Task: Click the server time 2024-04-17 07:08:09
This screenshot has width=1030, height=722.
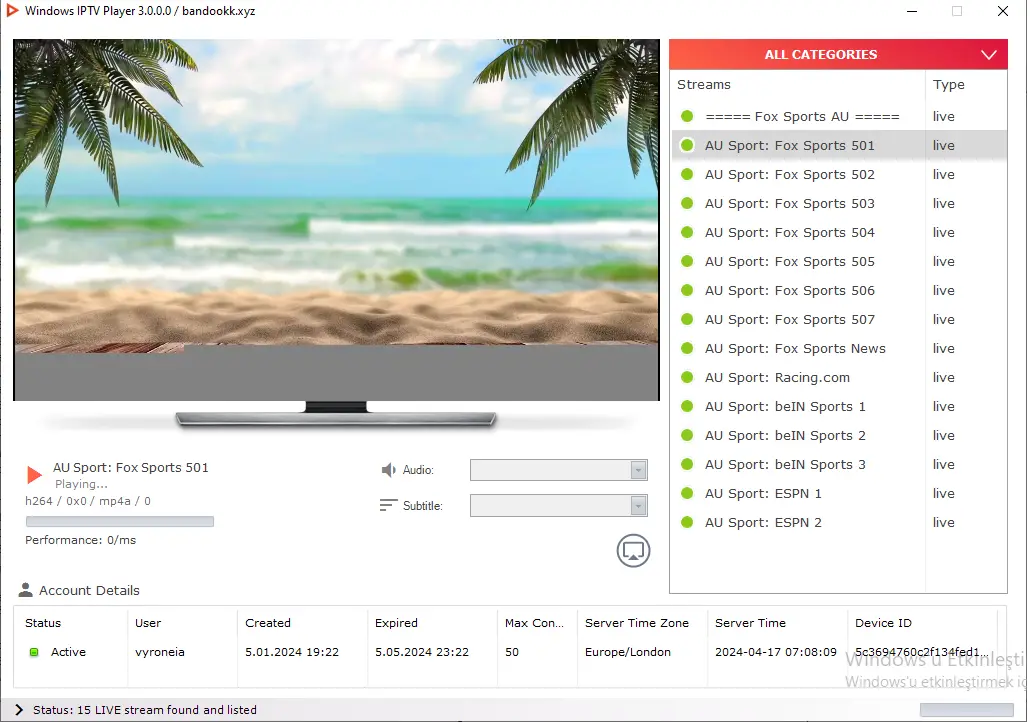Action: [776, 652]
